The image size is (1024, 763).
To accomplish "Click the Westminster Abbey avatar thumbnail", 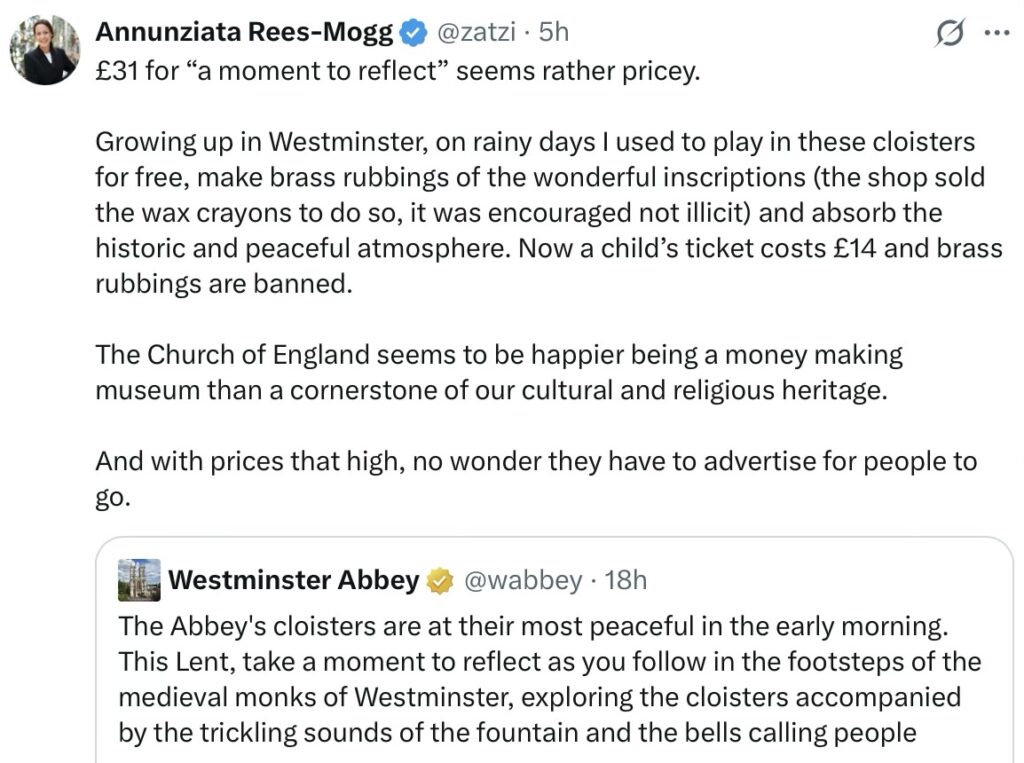I will point(139,580).
